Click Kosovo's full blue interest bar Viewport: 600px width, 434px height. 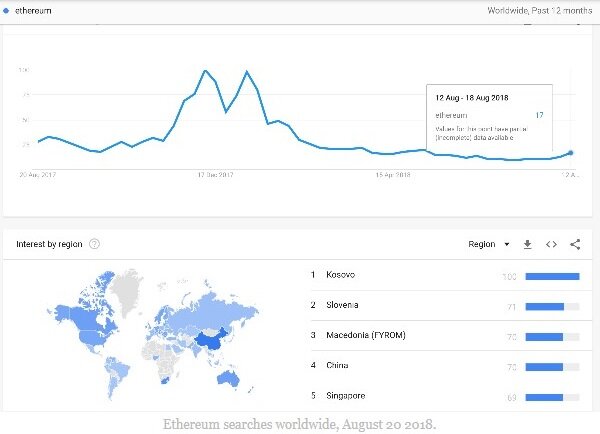[552, 276]
